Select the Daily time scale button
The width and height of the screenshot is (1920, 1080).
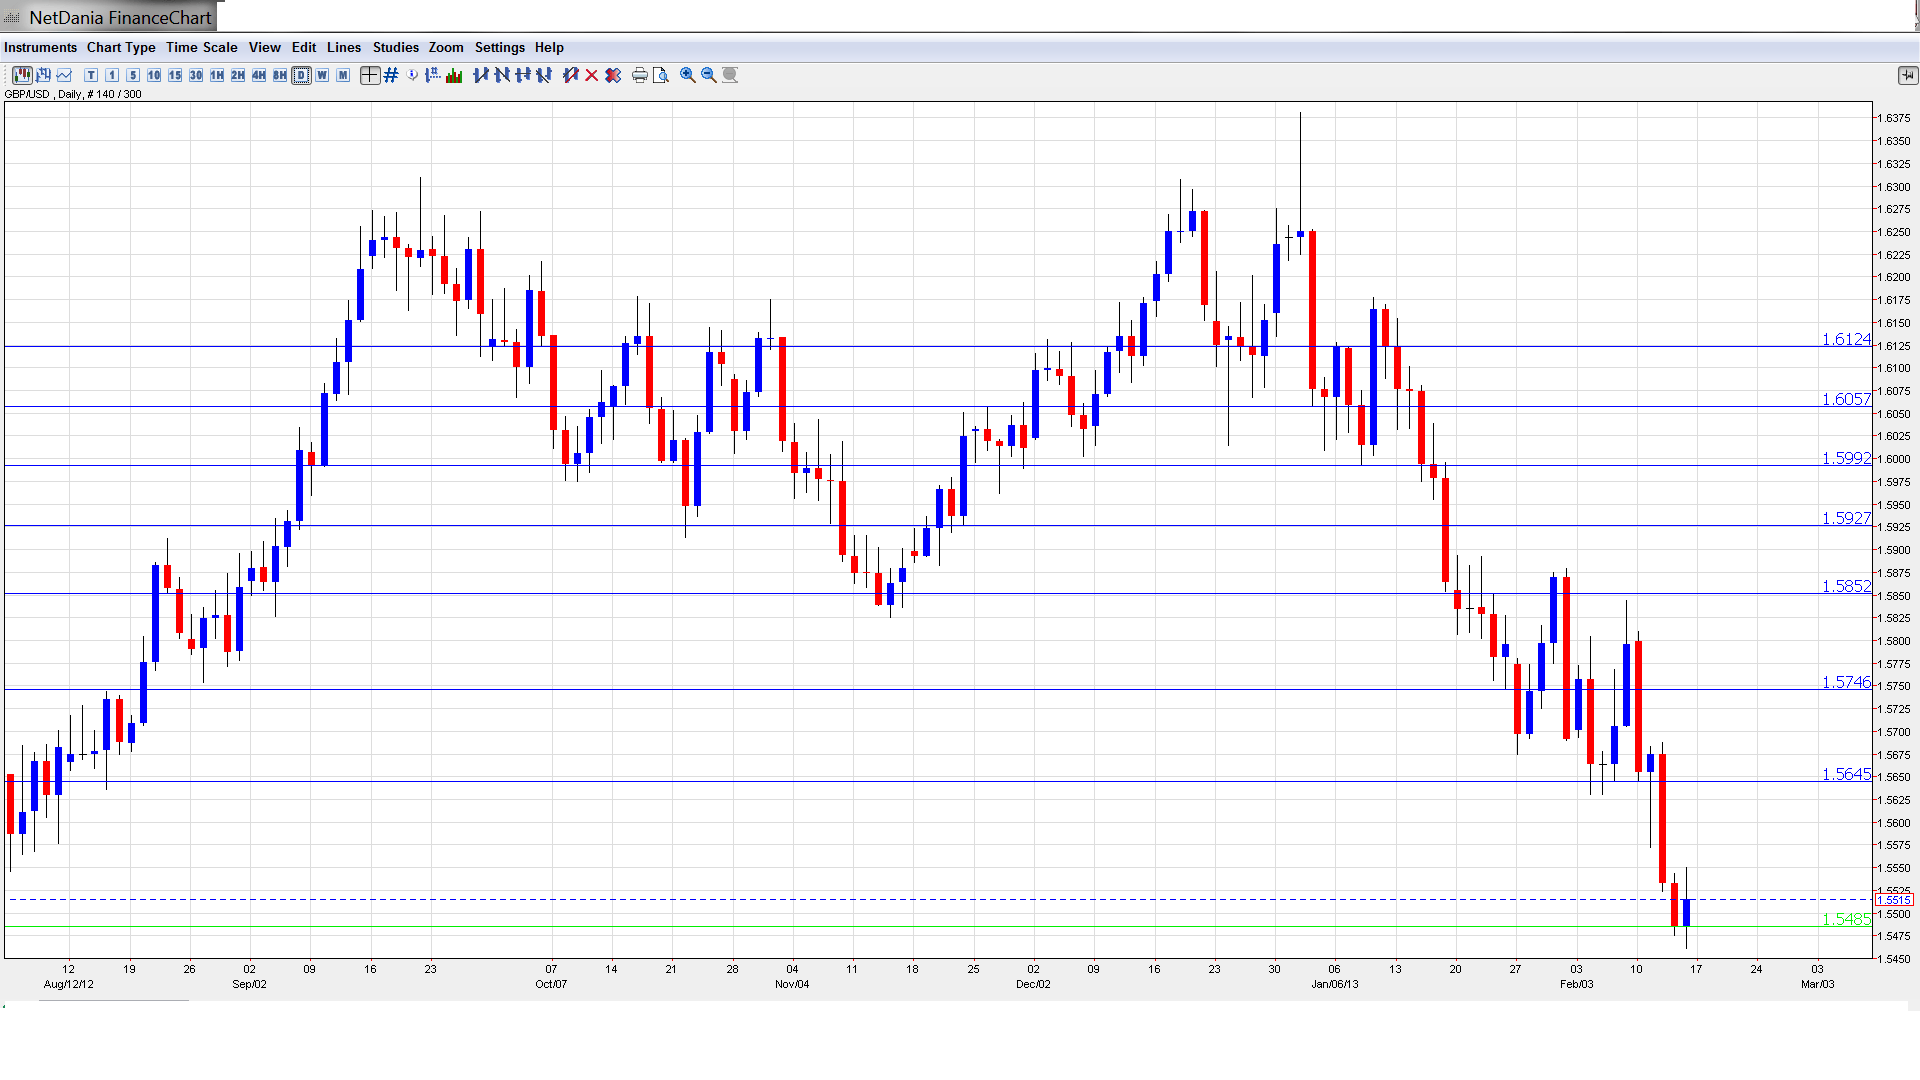tap(301, 75)
